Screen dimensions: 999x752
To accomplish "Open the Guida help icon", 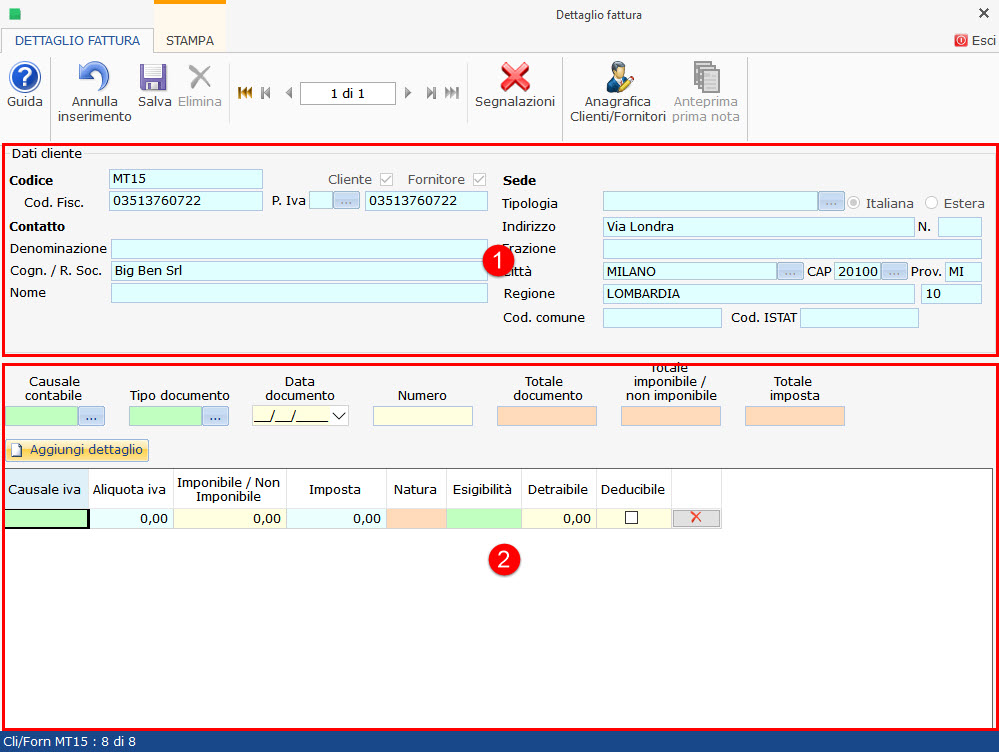I will (x=25, y=78).
